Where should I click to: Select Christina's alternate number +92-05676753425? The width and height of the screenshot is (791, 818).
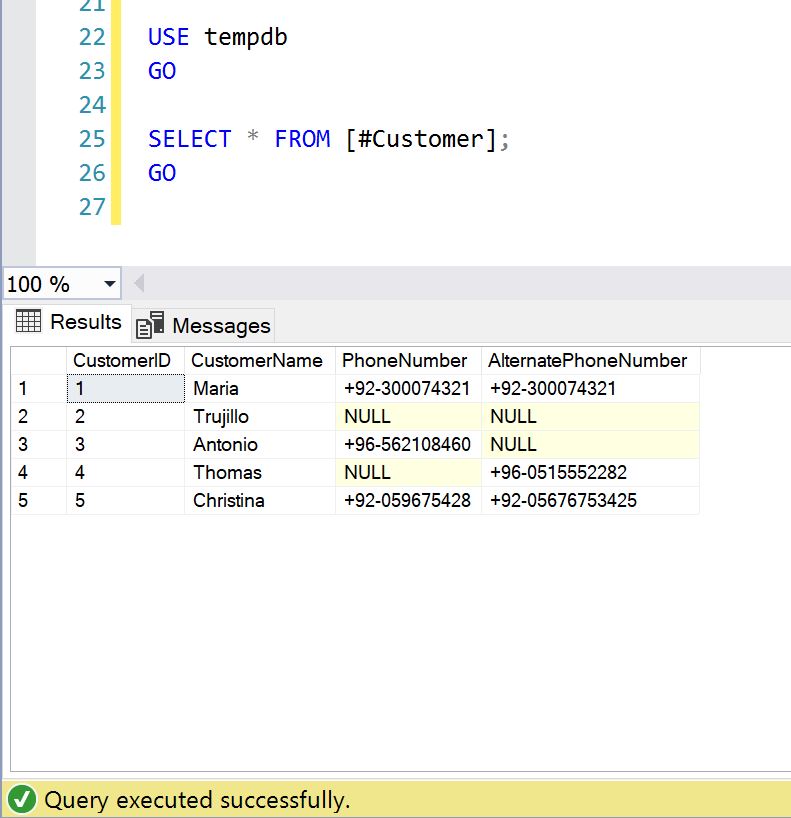pos(563,500)
